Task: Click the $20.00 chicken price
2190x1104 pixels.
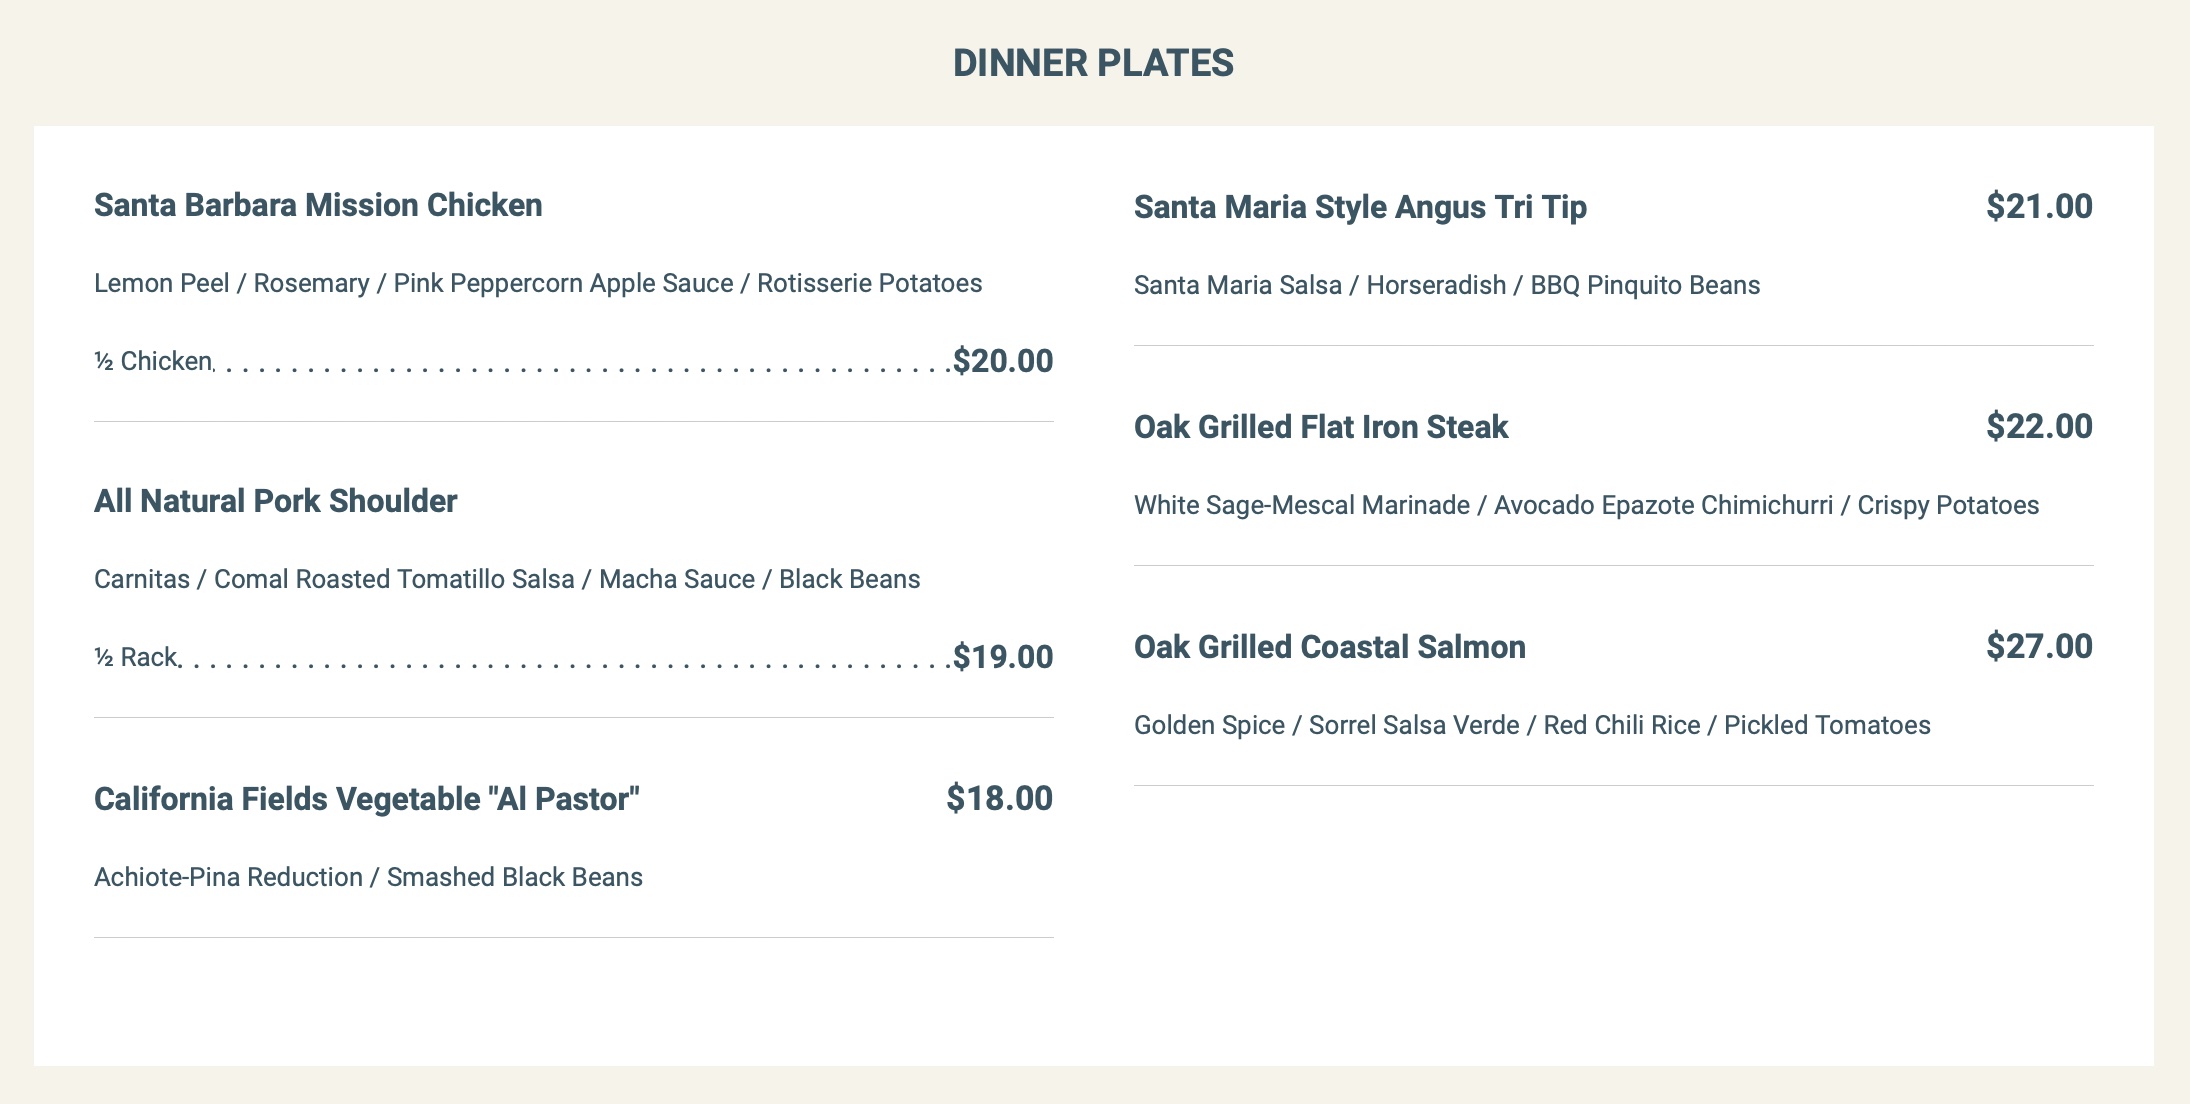Action: pyautogui.click(x=1002, y=361)
